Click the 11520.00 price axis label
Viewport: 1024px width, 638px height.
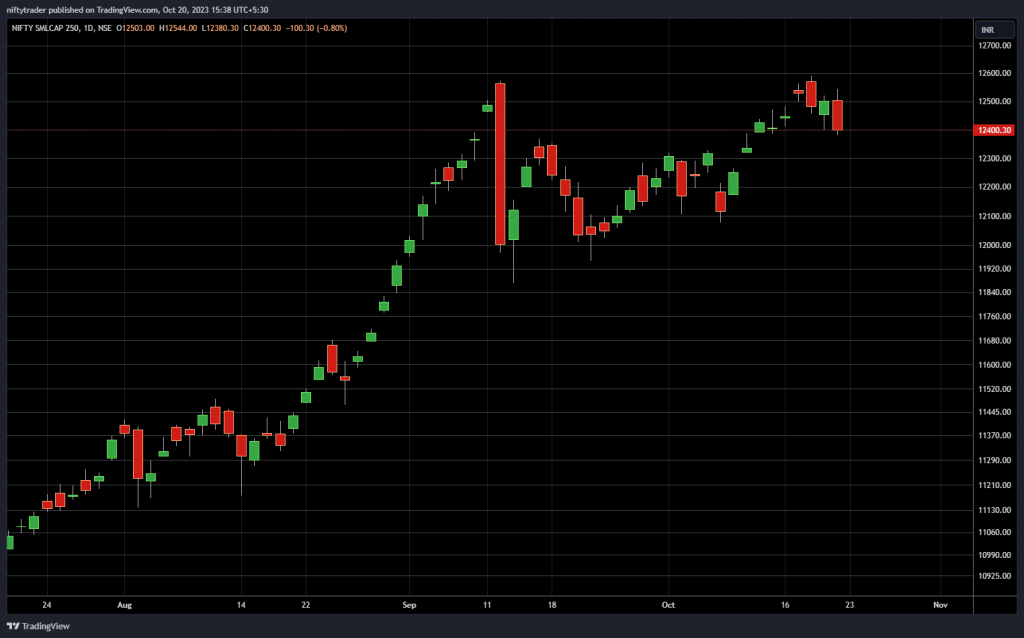coord(995,389)
